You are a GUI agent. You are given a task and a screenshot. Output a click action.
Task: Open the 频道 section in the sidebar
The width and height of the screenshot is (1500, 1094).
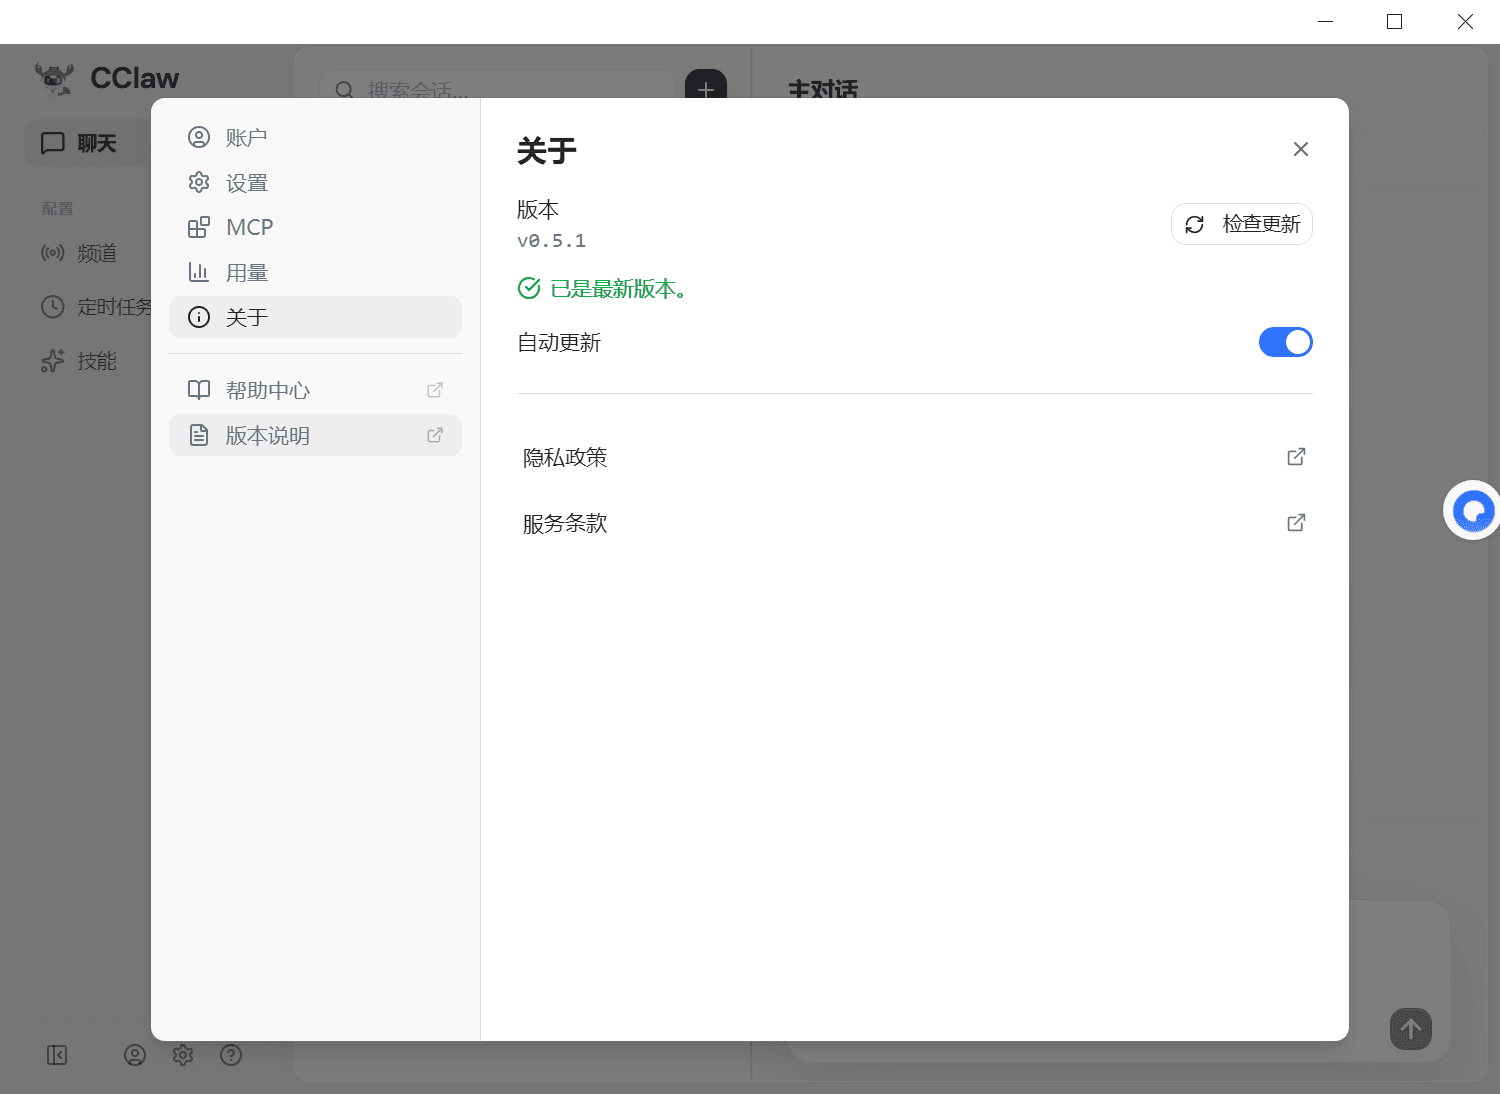pos(97,253)
